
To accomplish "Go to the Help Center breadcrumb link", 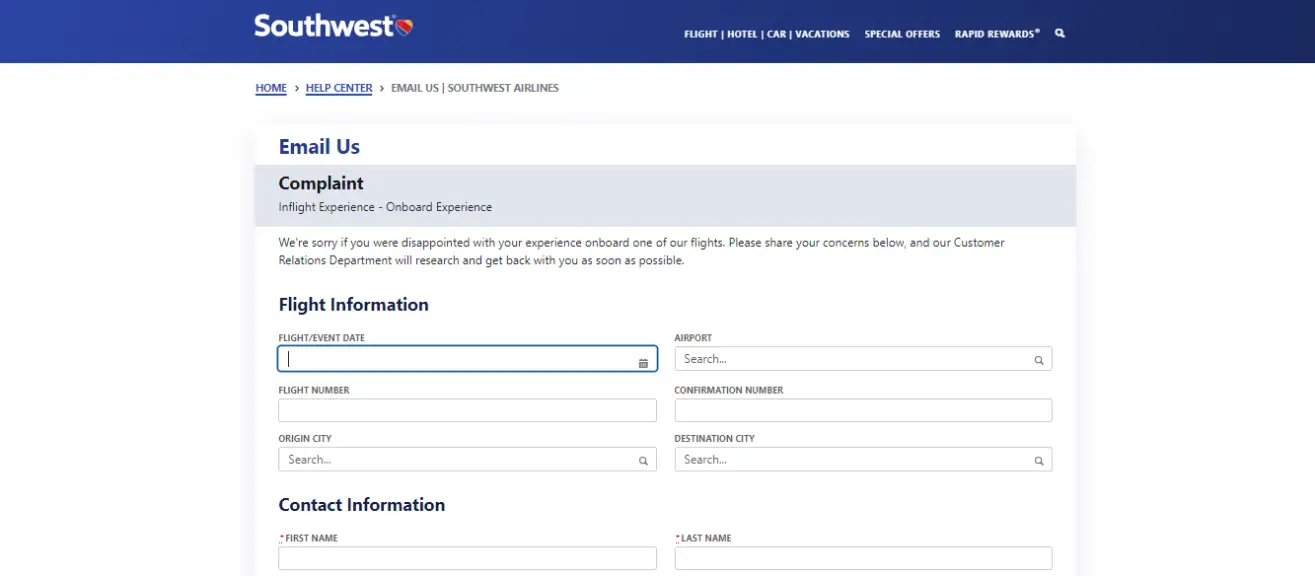I will [x=339, y=88].
